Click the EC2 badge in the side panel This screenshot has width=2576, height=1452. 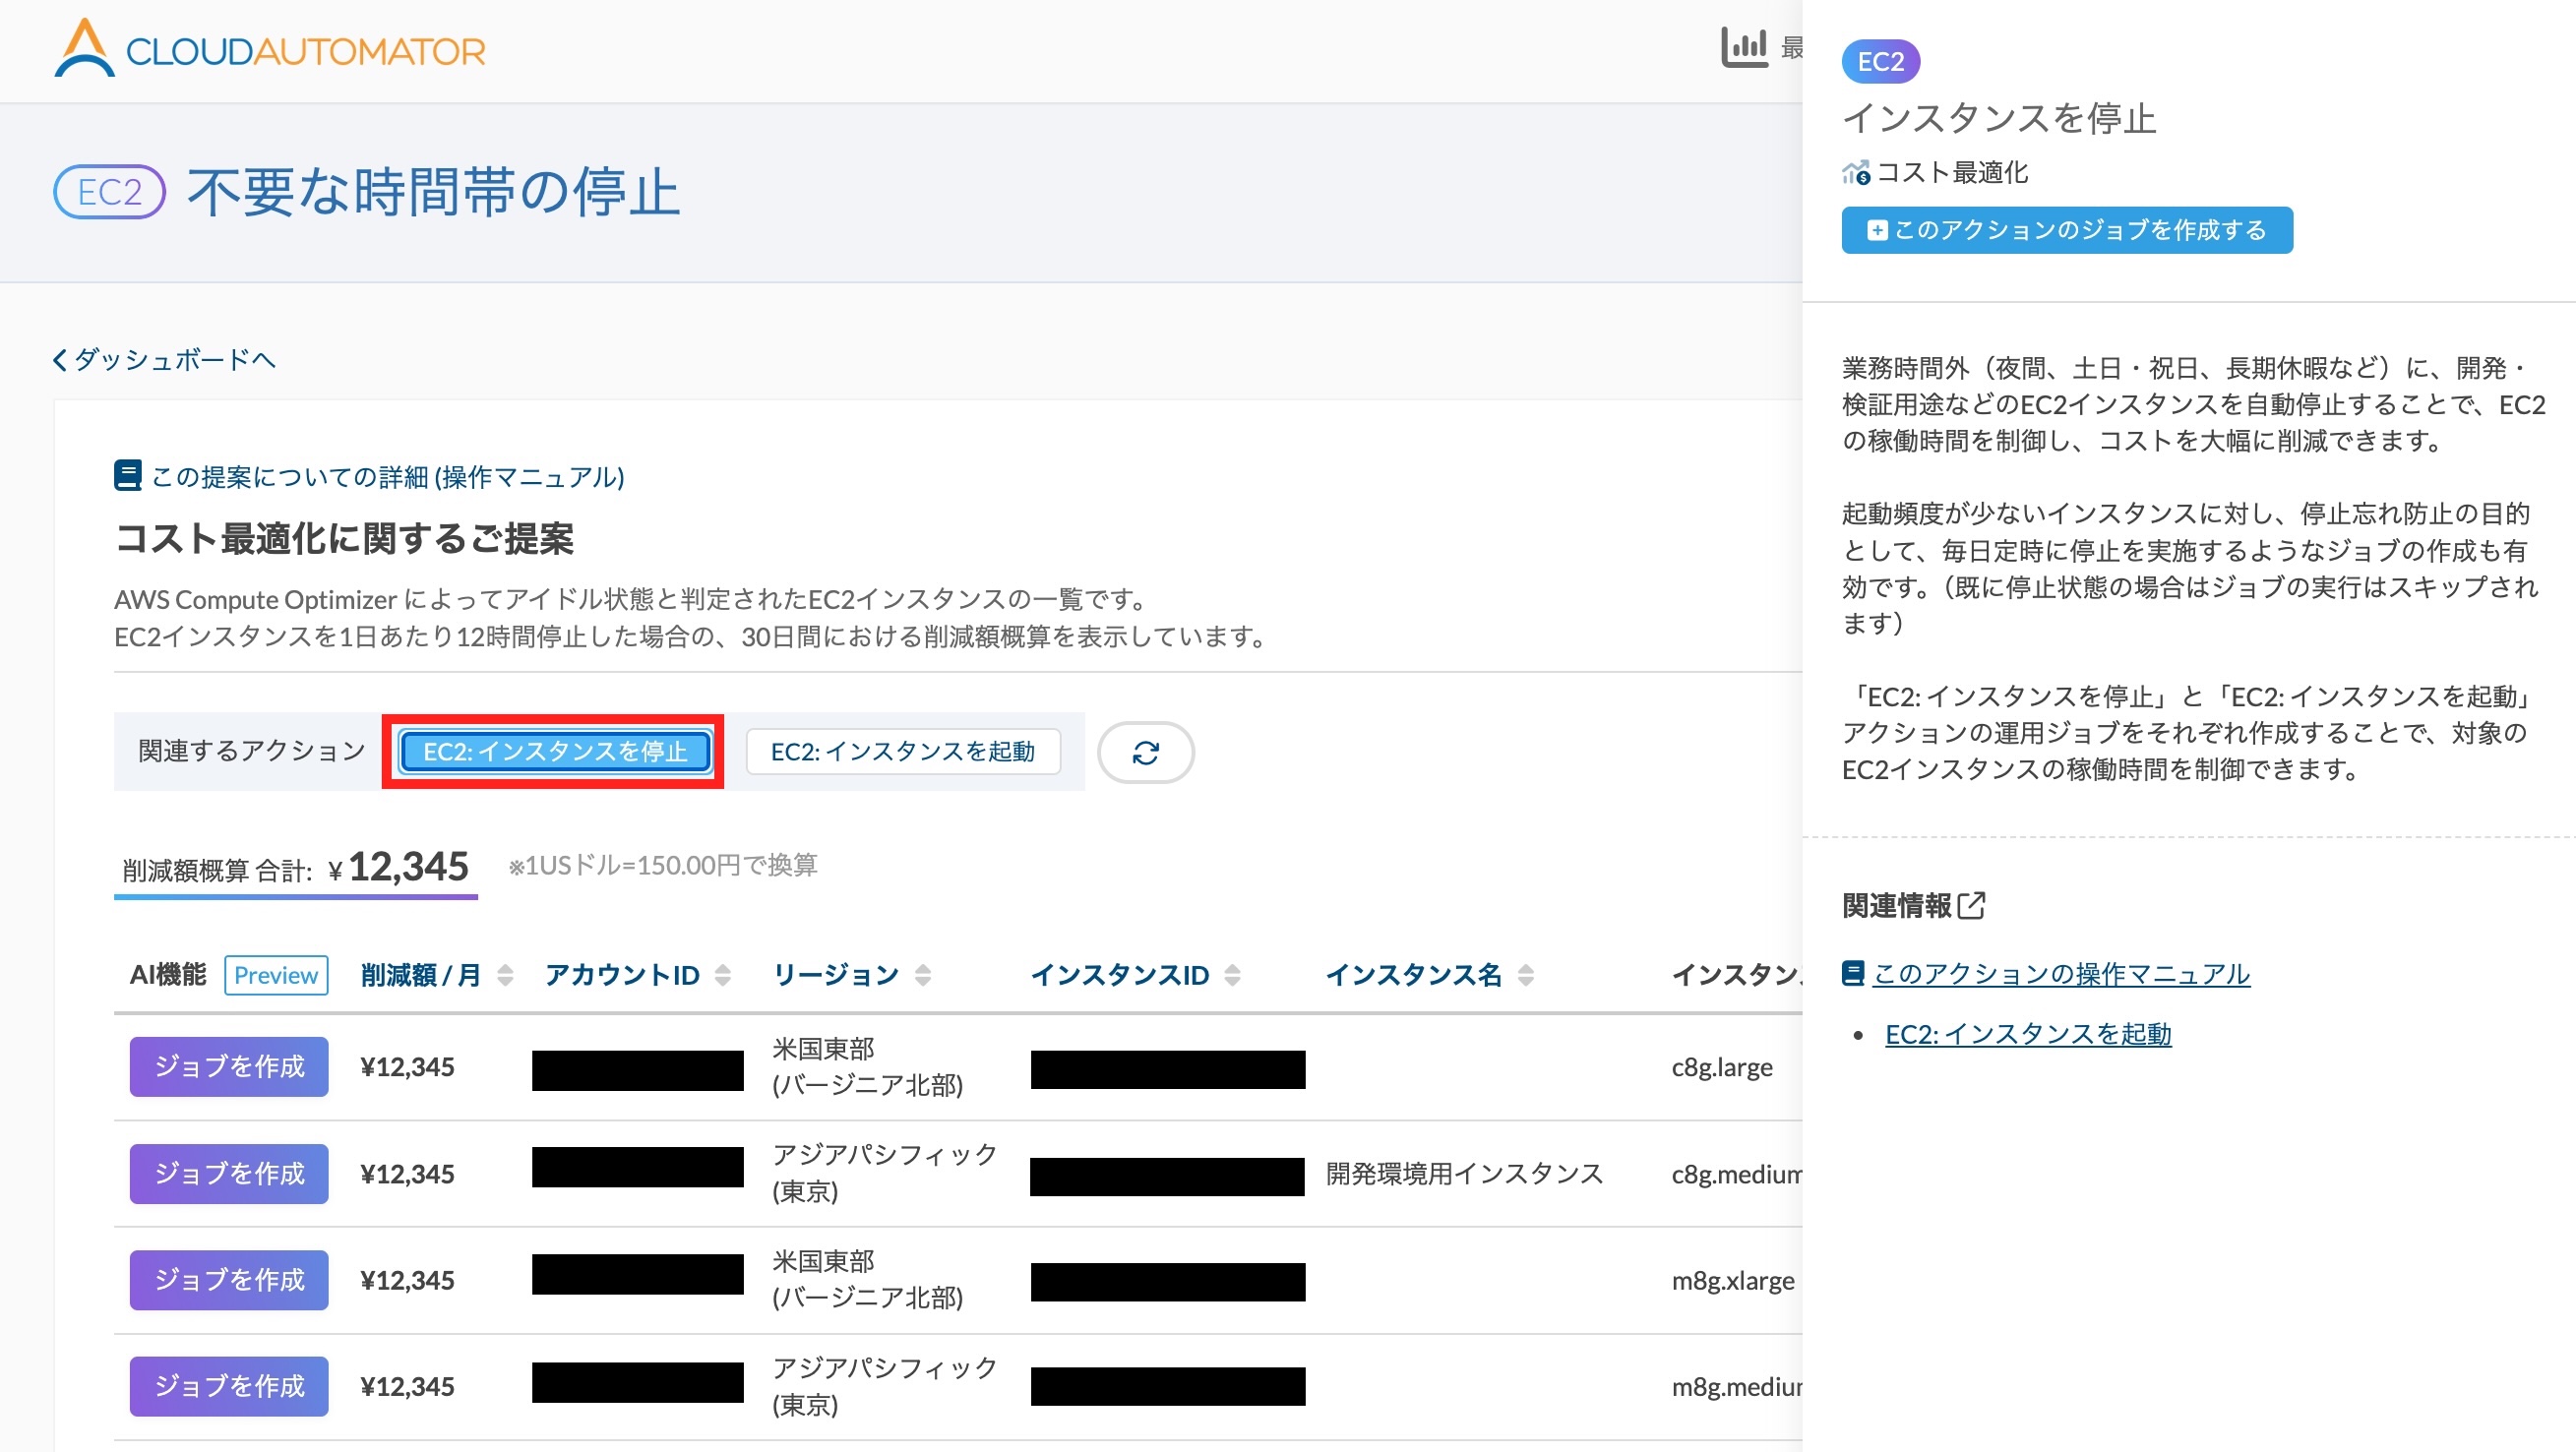pos(1880,62)
